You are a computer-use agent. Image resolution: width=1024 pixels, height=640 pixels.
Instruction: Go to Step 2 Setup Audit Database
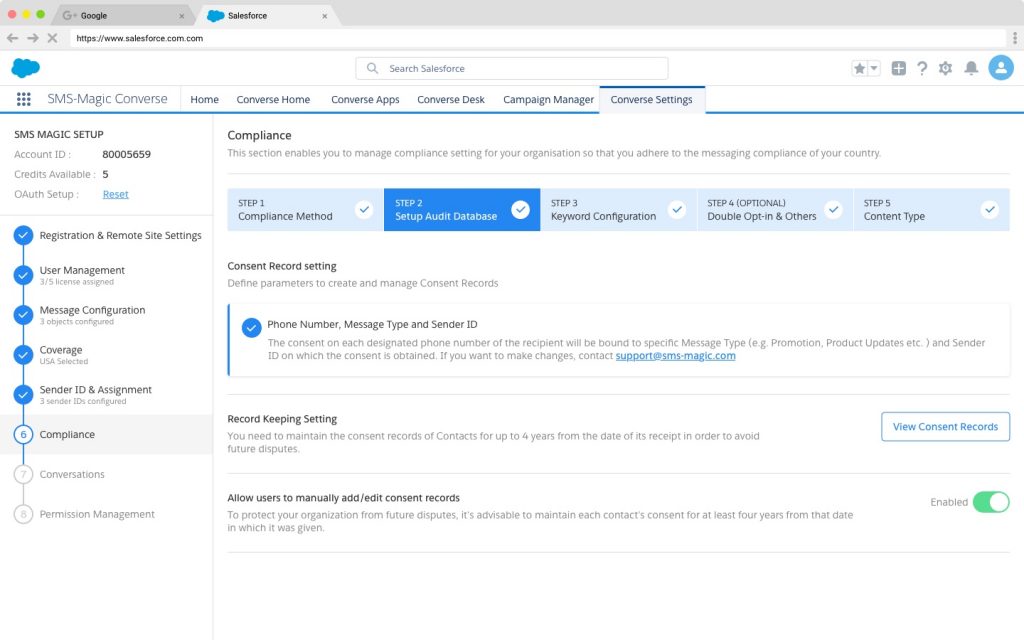(462, 210)
